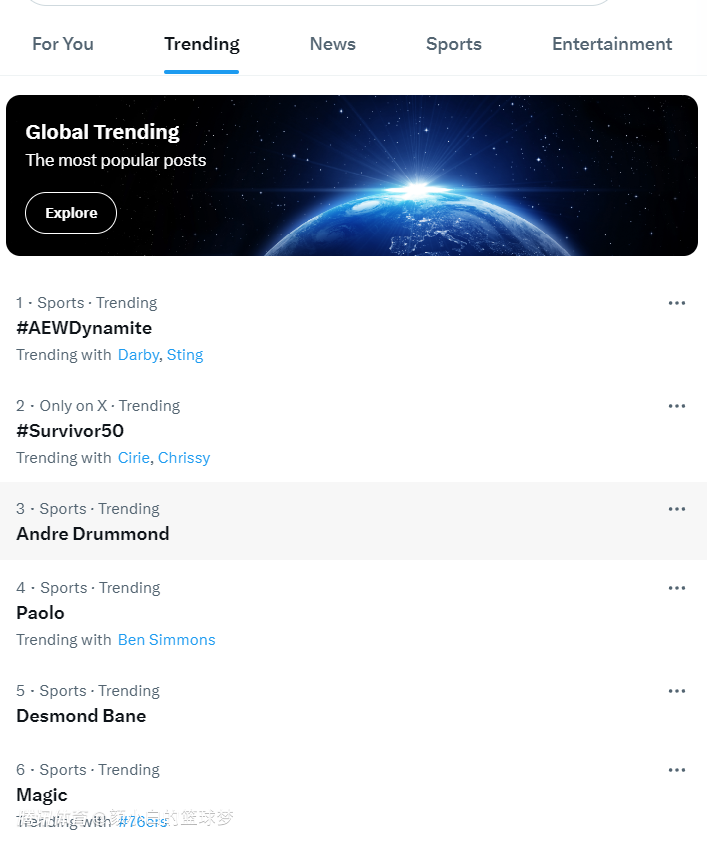Open the Entertainment tab
The width and height of the screenshot is (707, 842).
tap(612, 44)
